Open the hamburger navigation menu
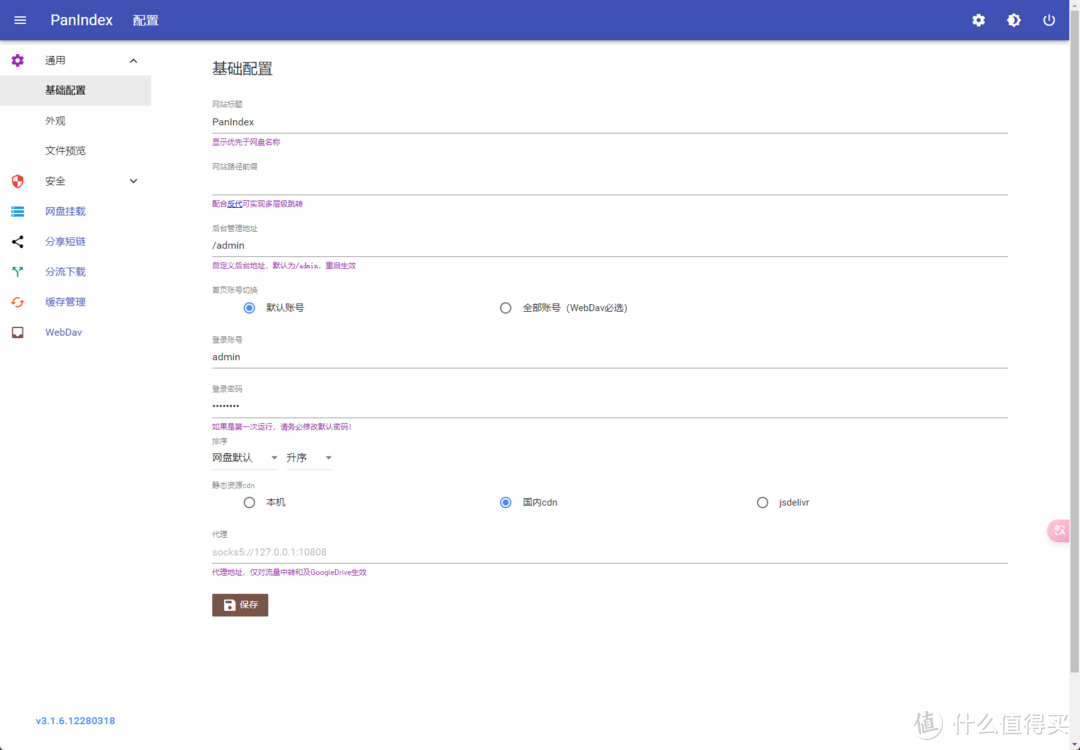The image size is (1080, 750). 20,20
